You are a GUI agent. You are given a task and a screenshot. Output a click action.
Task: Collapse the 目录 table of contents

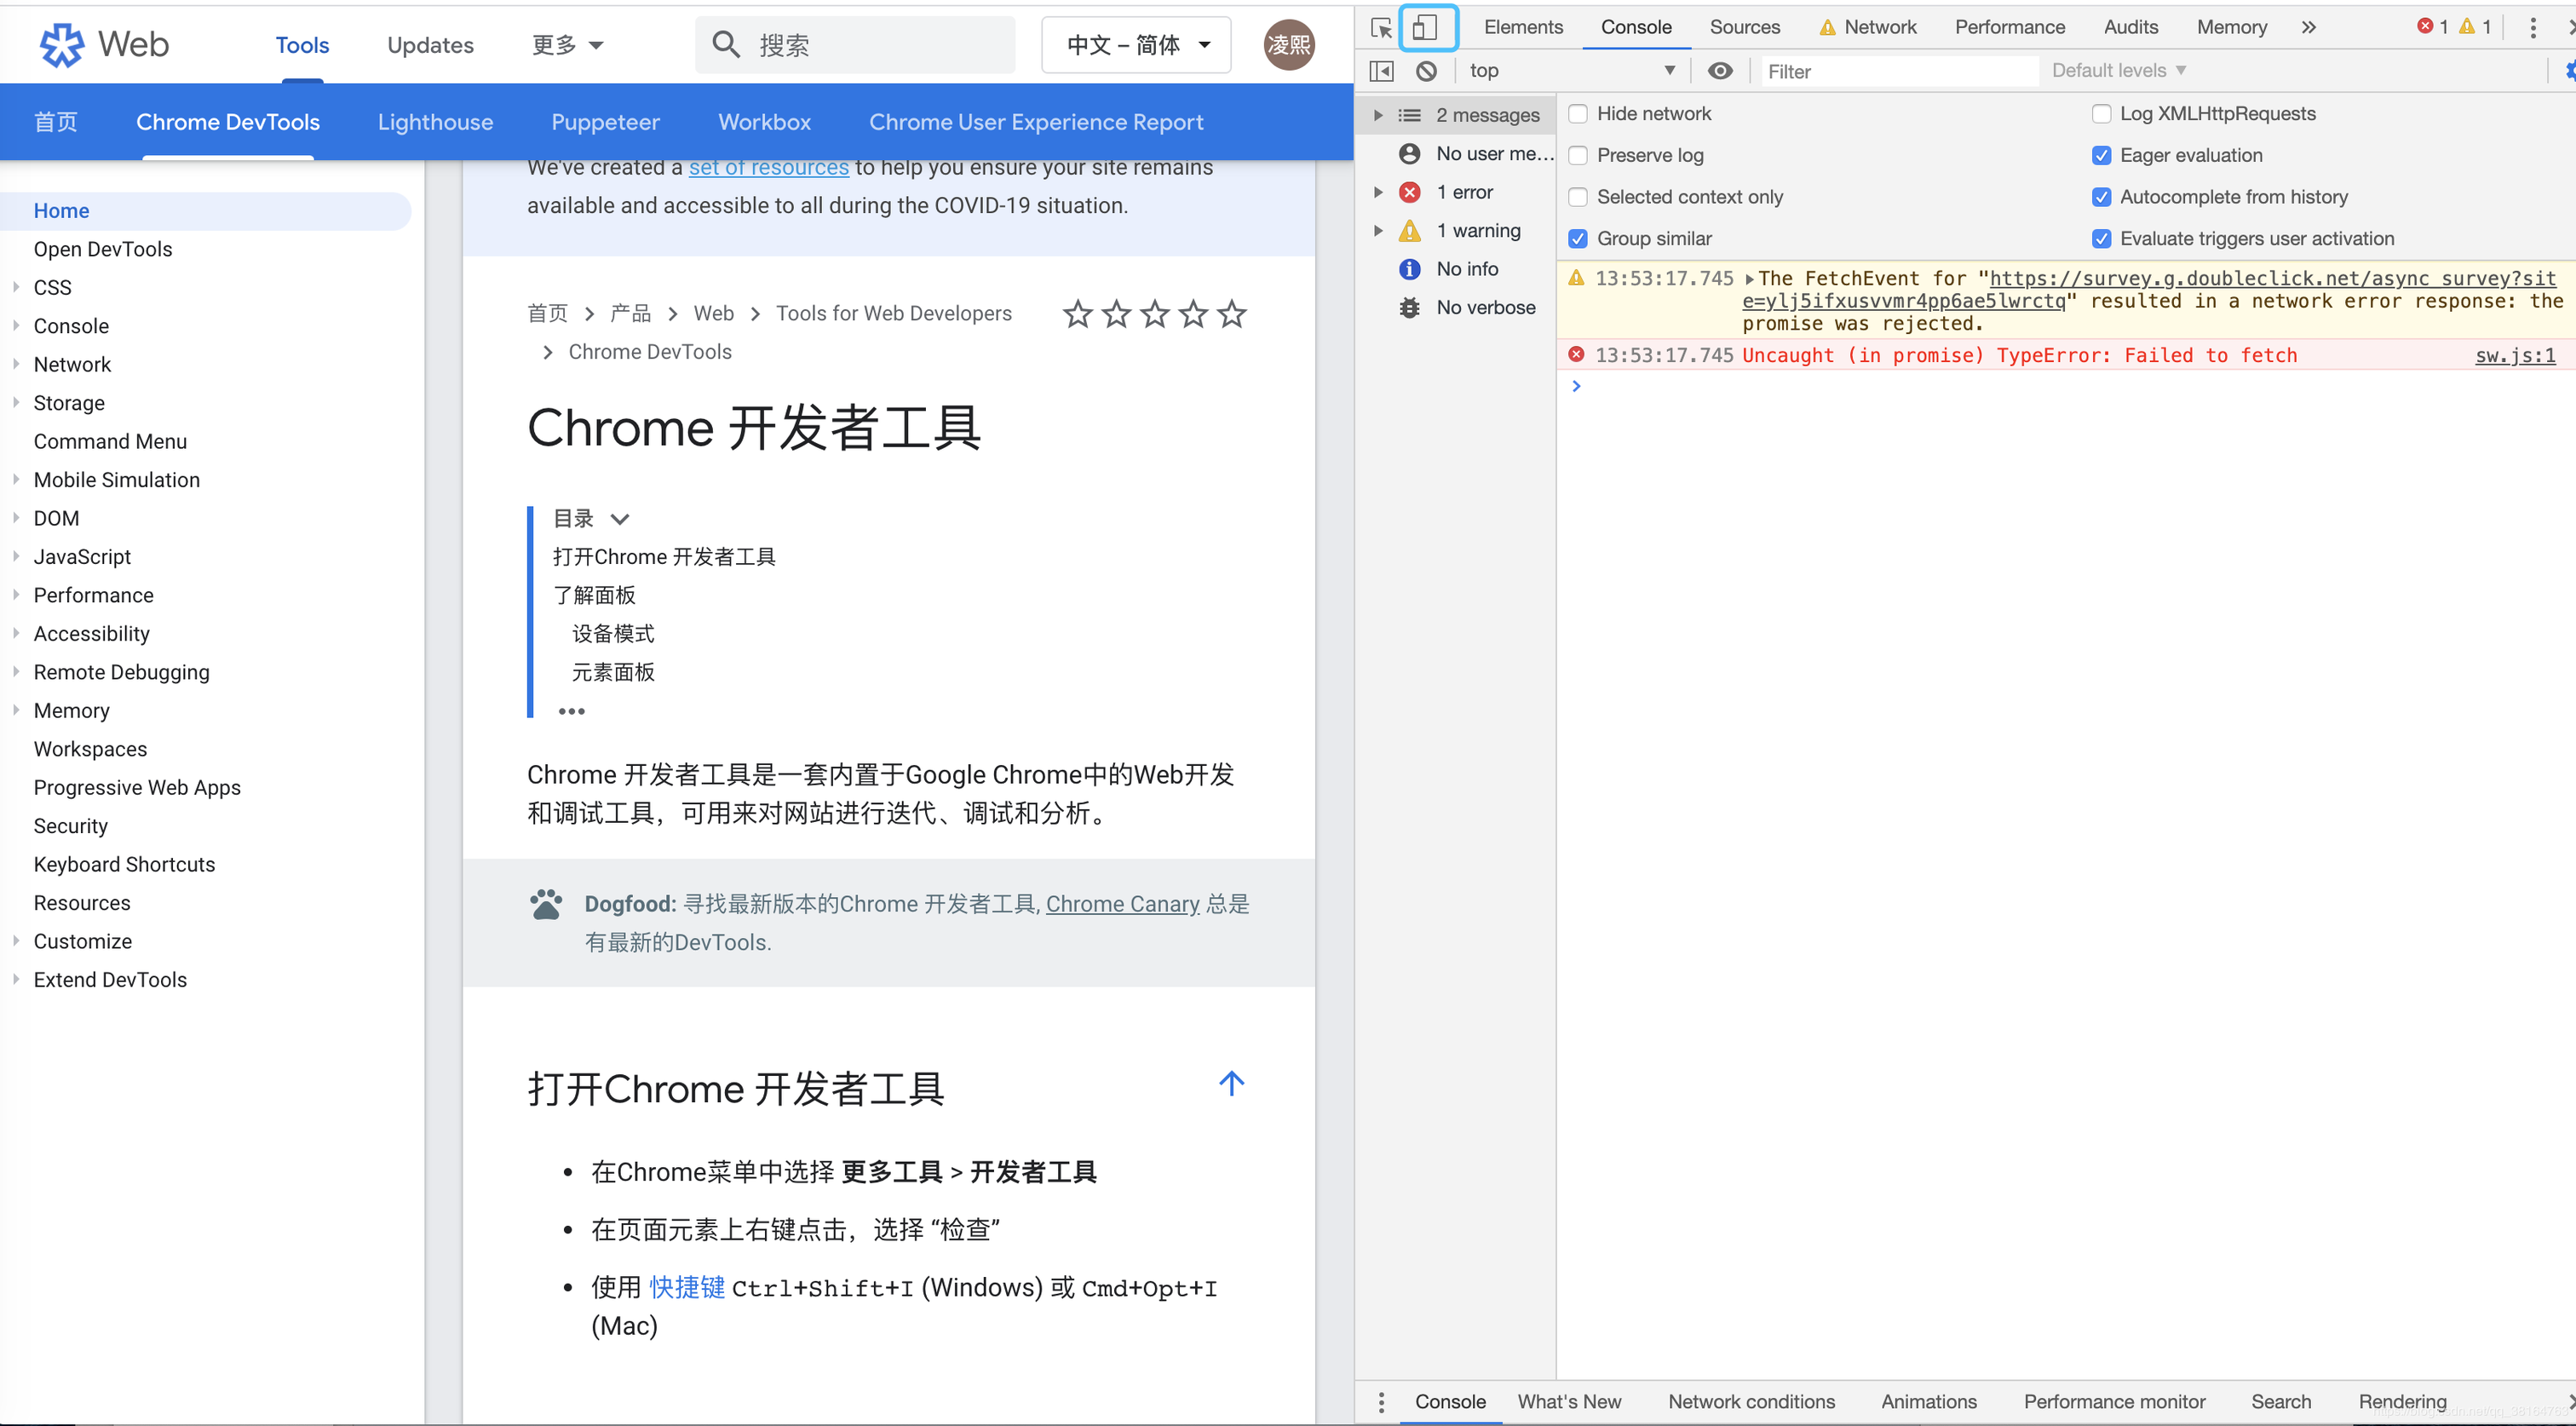(620, 519)
